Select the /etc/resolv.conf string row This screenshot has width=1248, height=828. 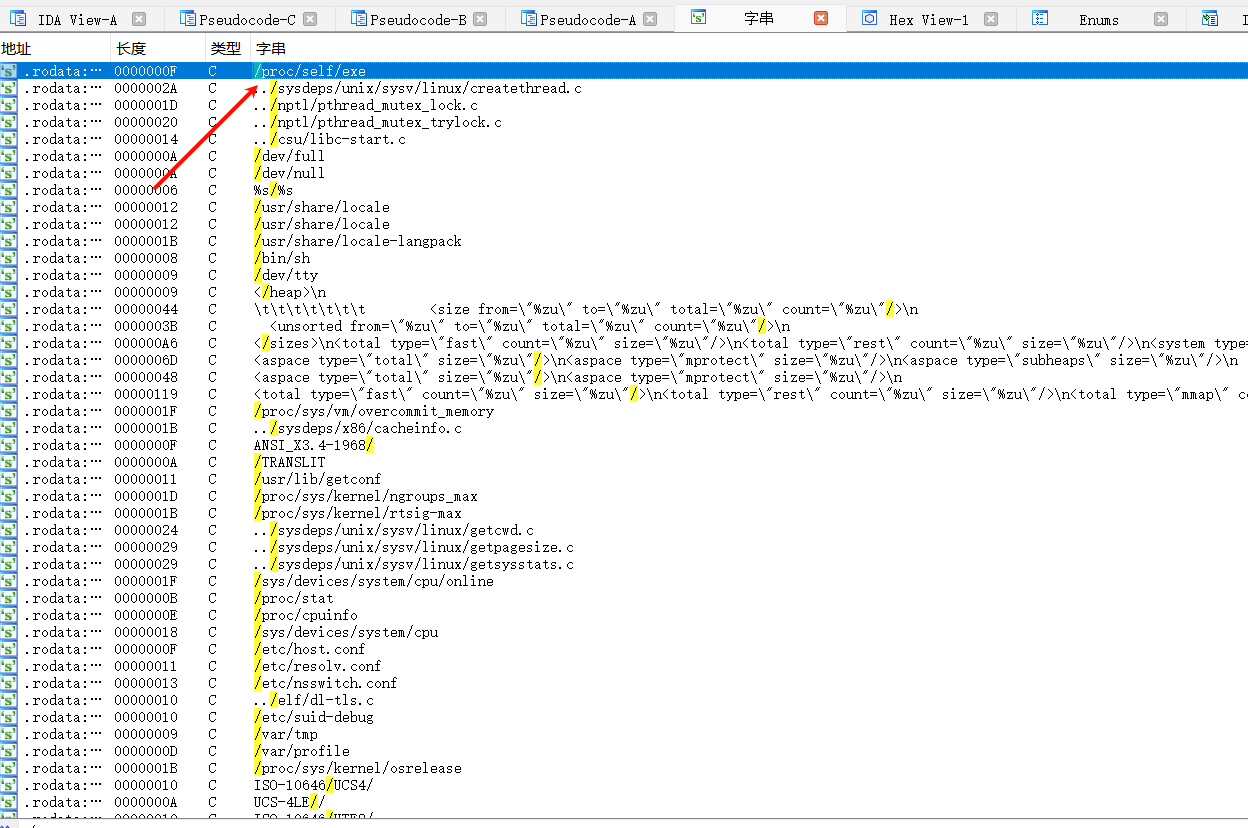pyautogui.click(x=317, y=666)
